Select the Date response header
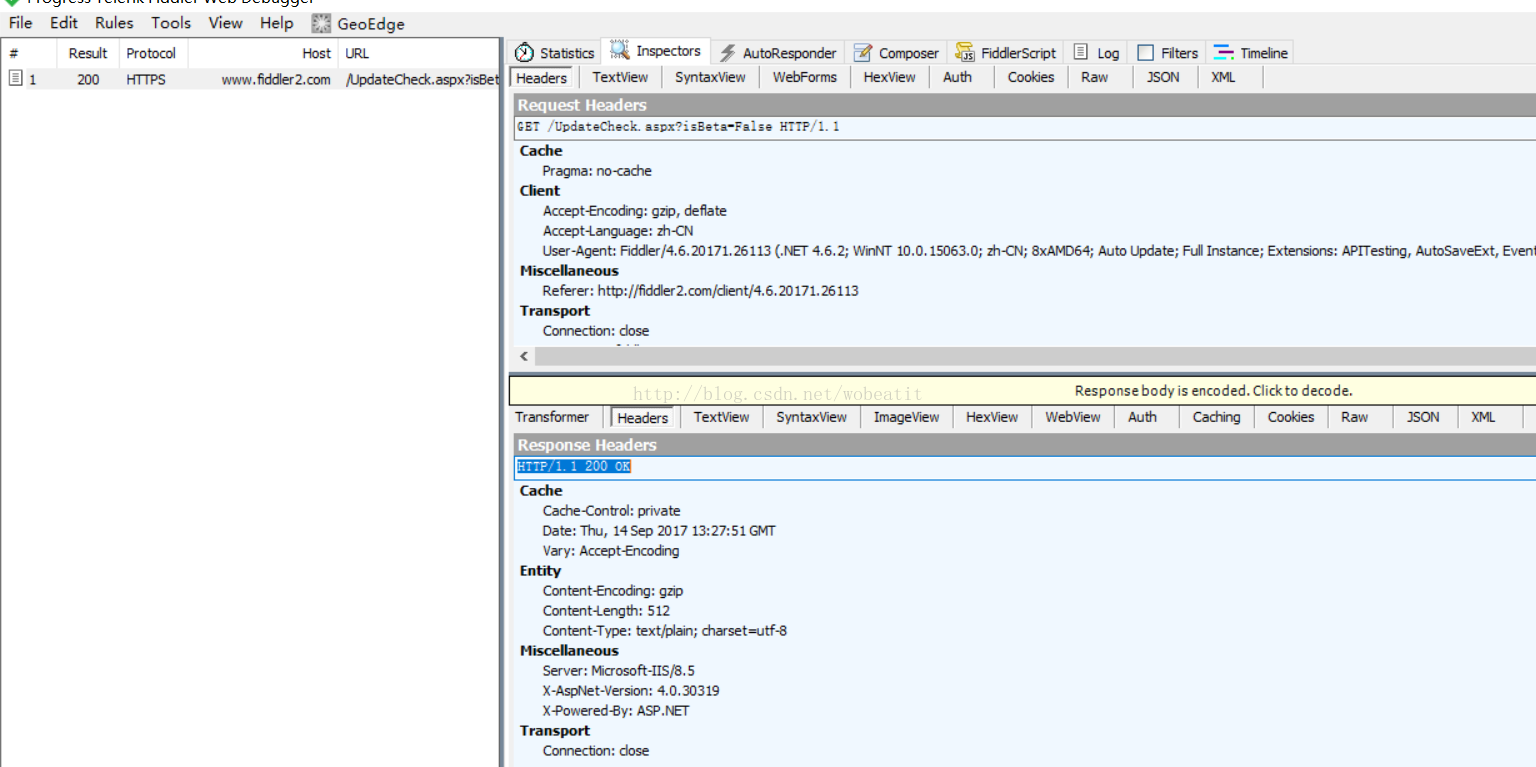The height and width of the screenshot is (767, 1536). (659, 531)
